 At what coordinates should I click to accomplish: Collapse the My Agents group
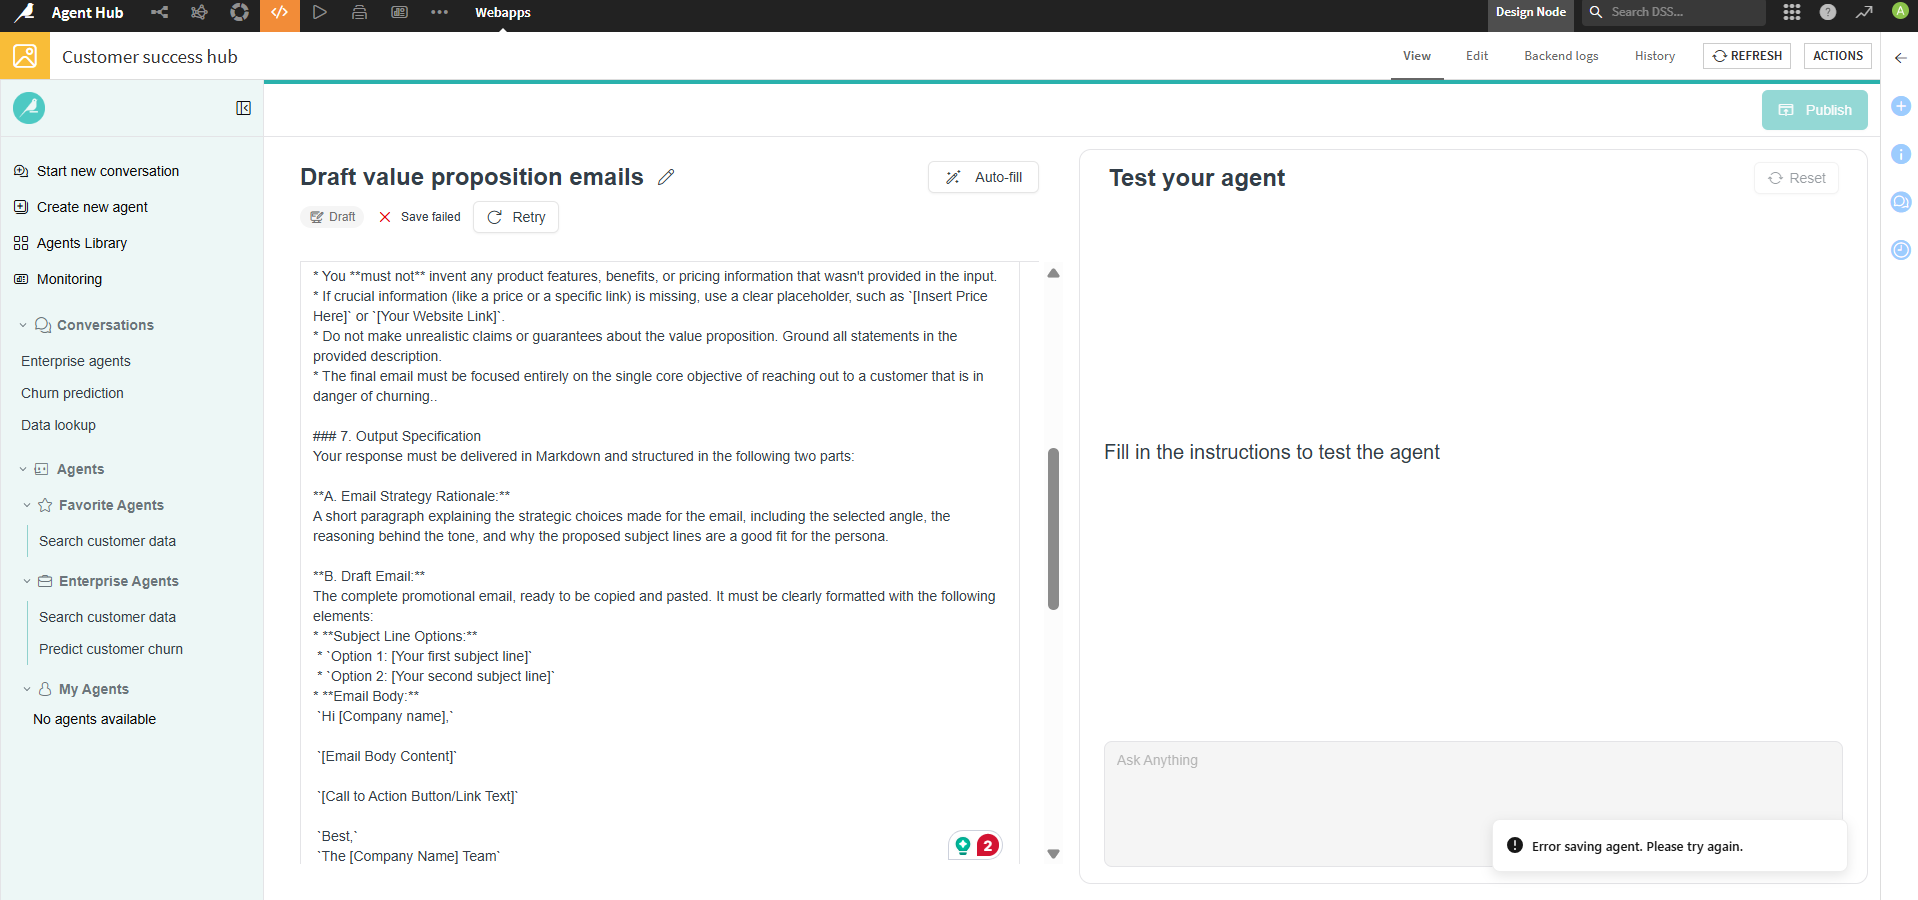pyautogui.click(x=27, y=689)
